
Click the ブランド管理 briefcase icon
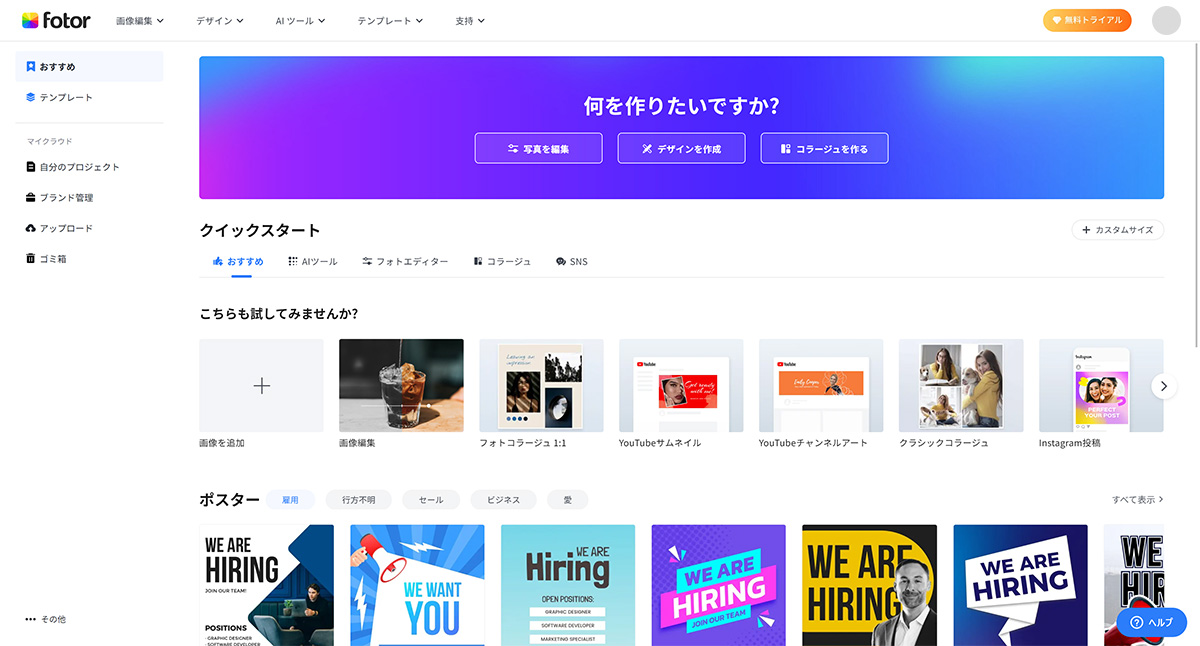[31, 198]
